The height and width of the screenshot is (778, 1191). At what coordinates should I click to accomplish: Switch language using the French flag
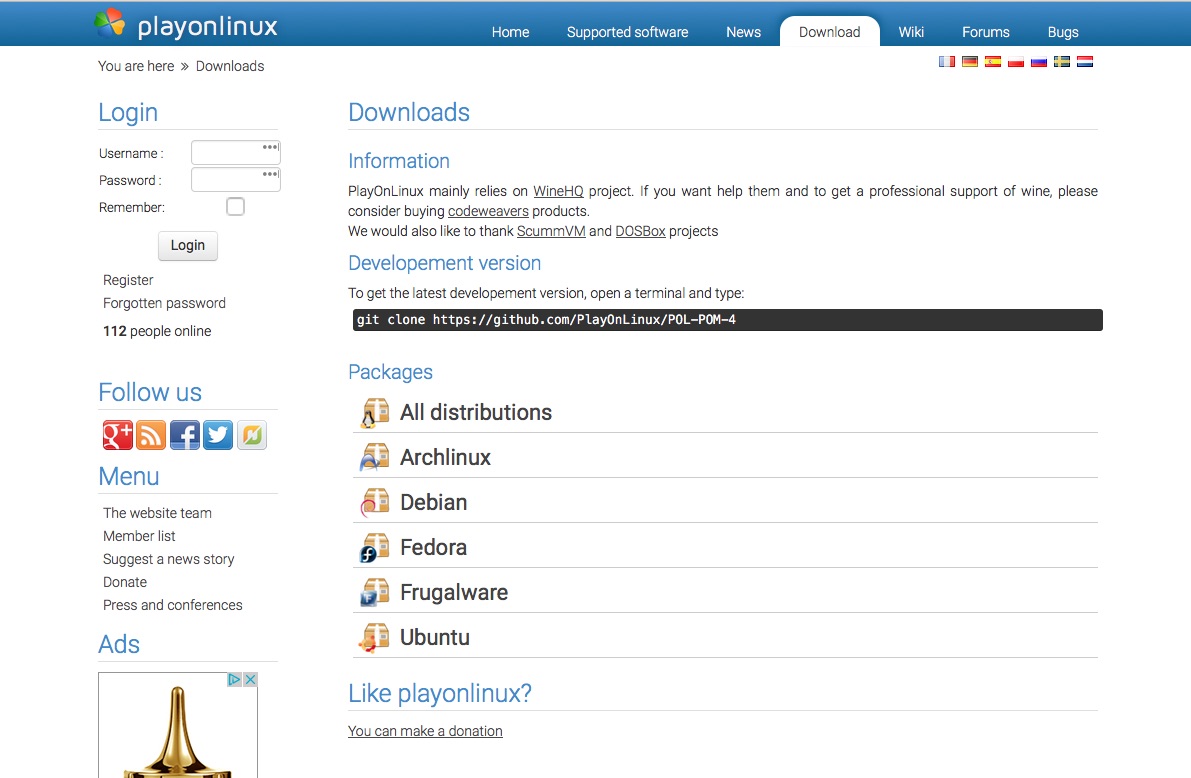(x=946, y=62)
